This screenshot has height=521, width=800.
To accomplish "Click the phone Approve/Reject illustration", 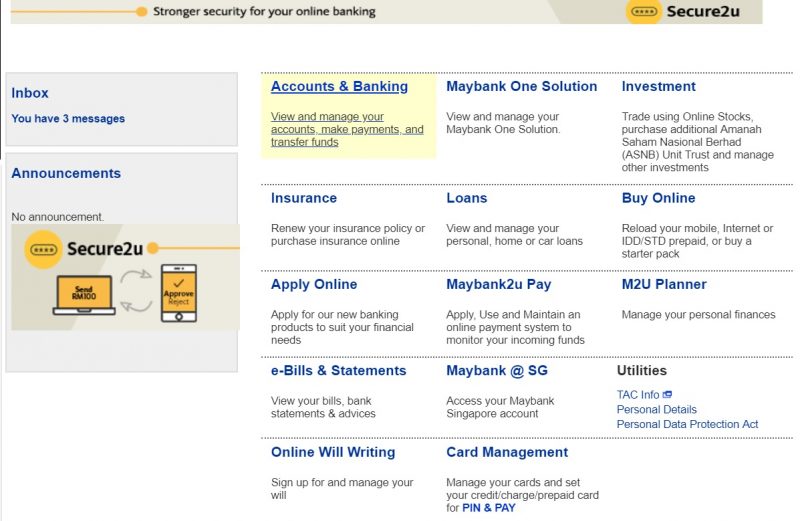I will pyautogui.click(x=179, y=293).
